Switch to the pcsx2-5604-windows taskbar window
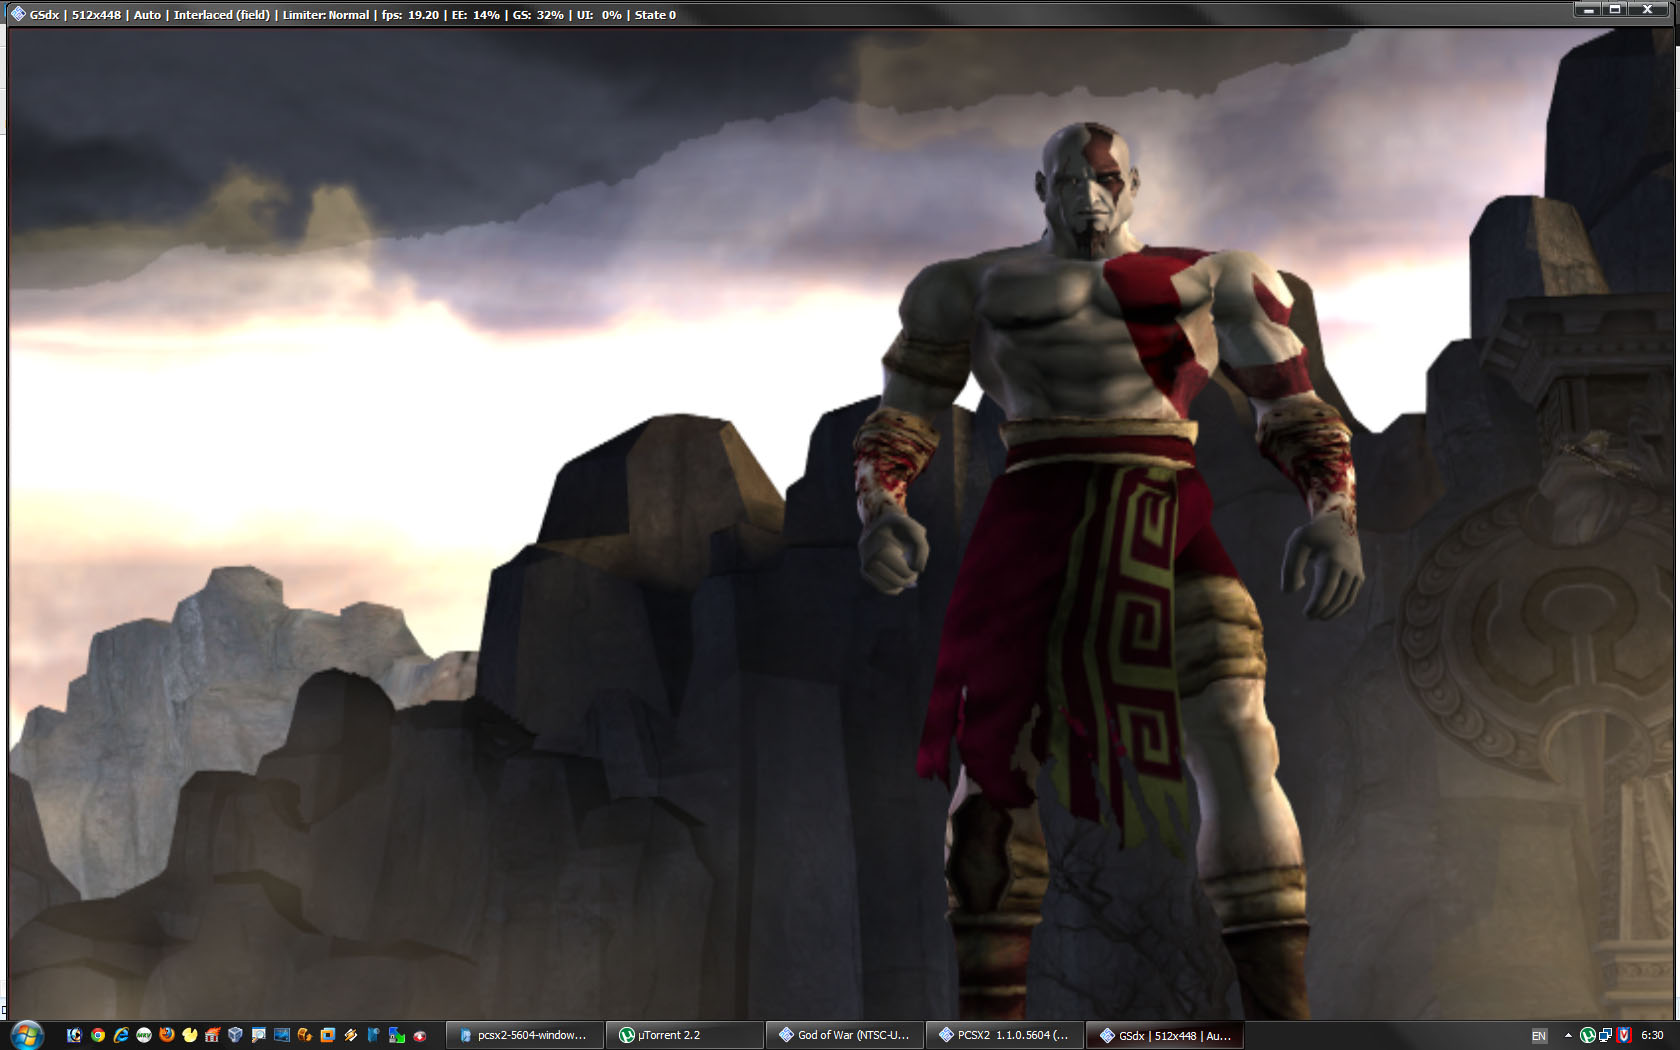The image size is (1680, 1050). click(525, 1035)
